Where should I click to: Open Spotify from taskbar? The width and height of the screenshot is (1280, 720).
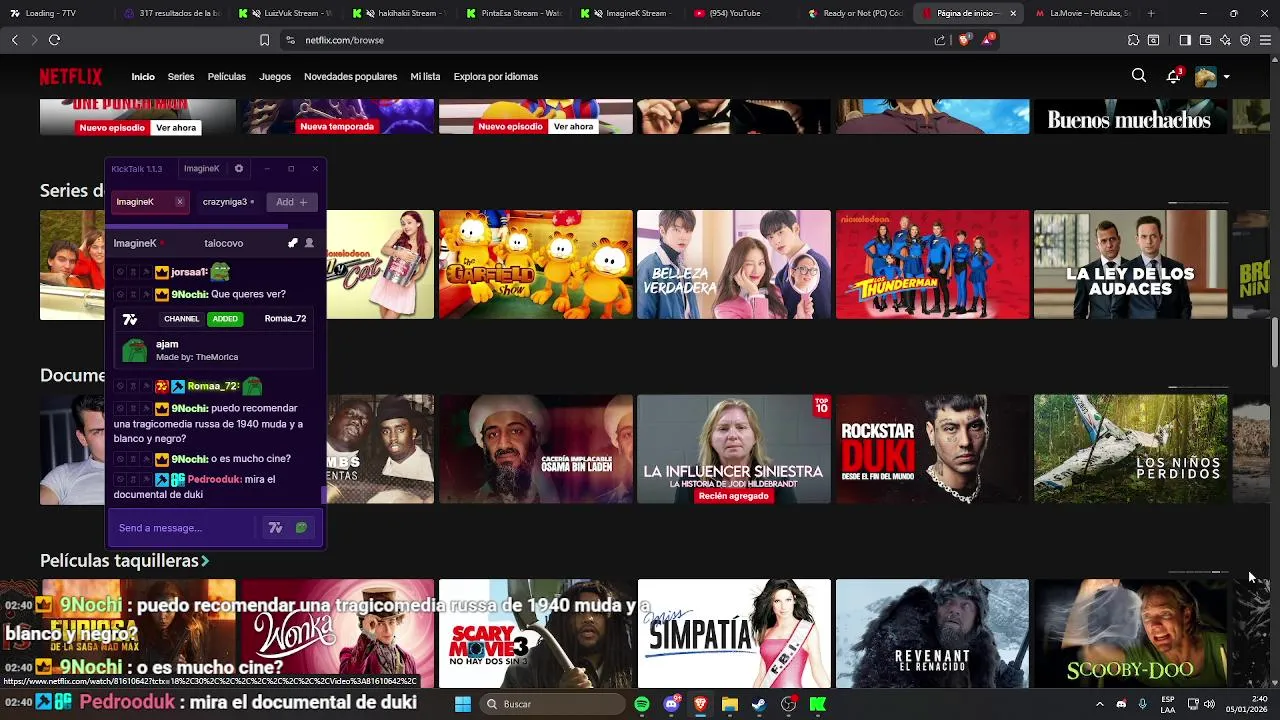tap(642, 704)
